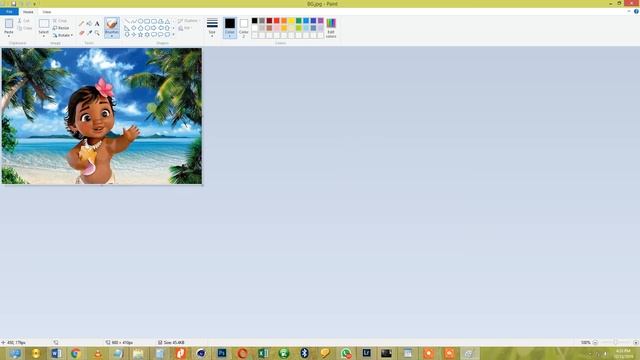The height and width of the screenshot is (360, 640).
Task: Choose the Curve shape
Action: coord(133,21)
